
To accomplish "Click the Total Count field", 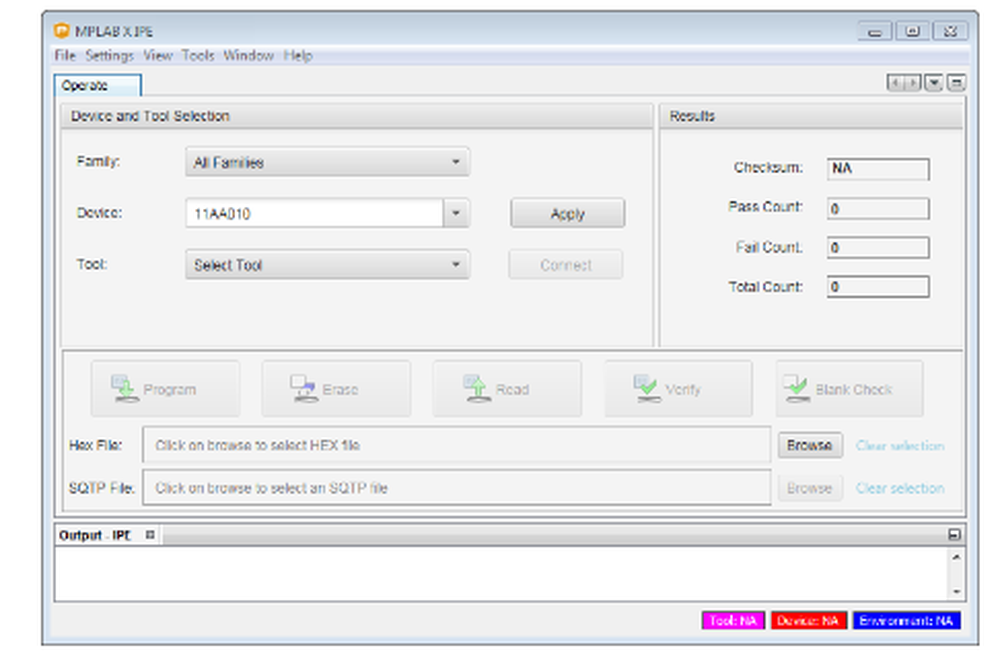I will 878,286.
